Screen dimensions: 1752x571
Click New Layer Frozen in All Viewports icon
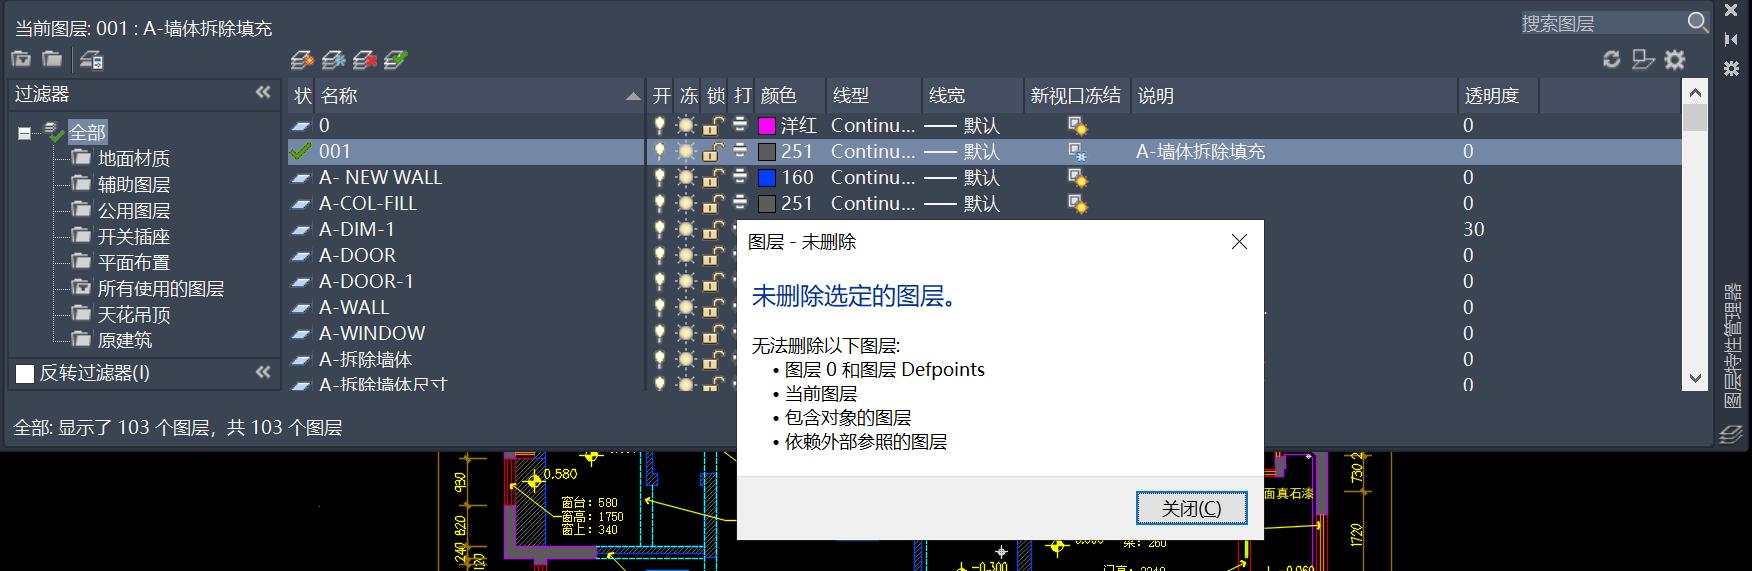coord(333,60)
